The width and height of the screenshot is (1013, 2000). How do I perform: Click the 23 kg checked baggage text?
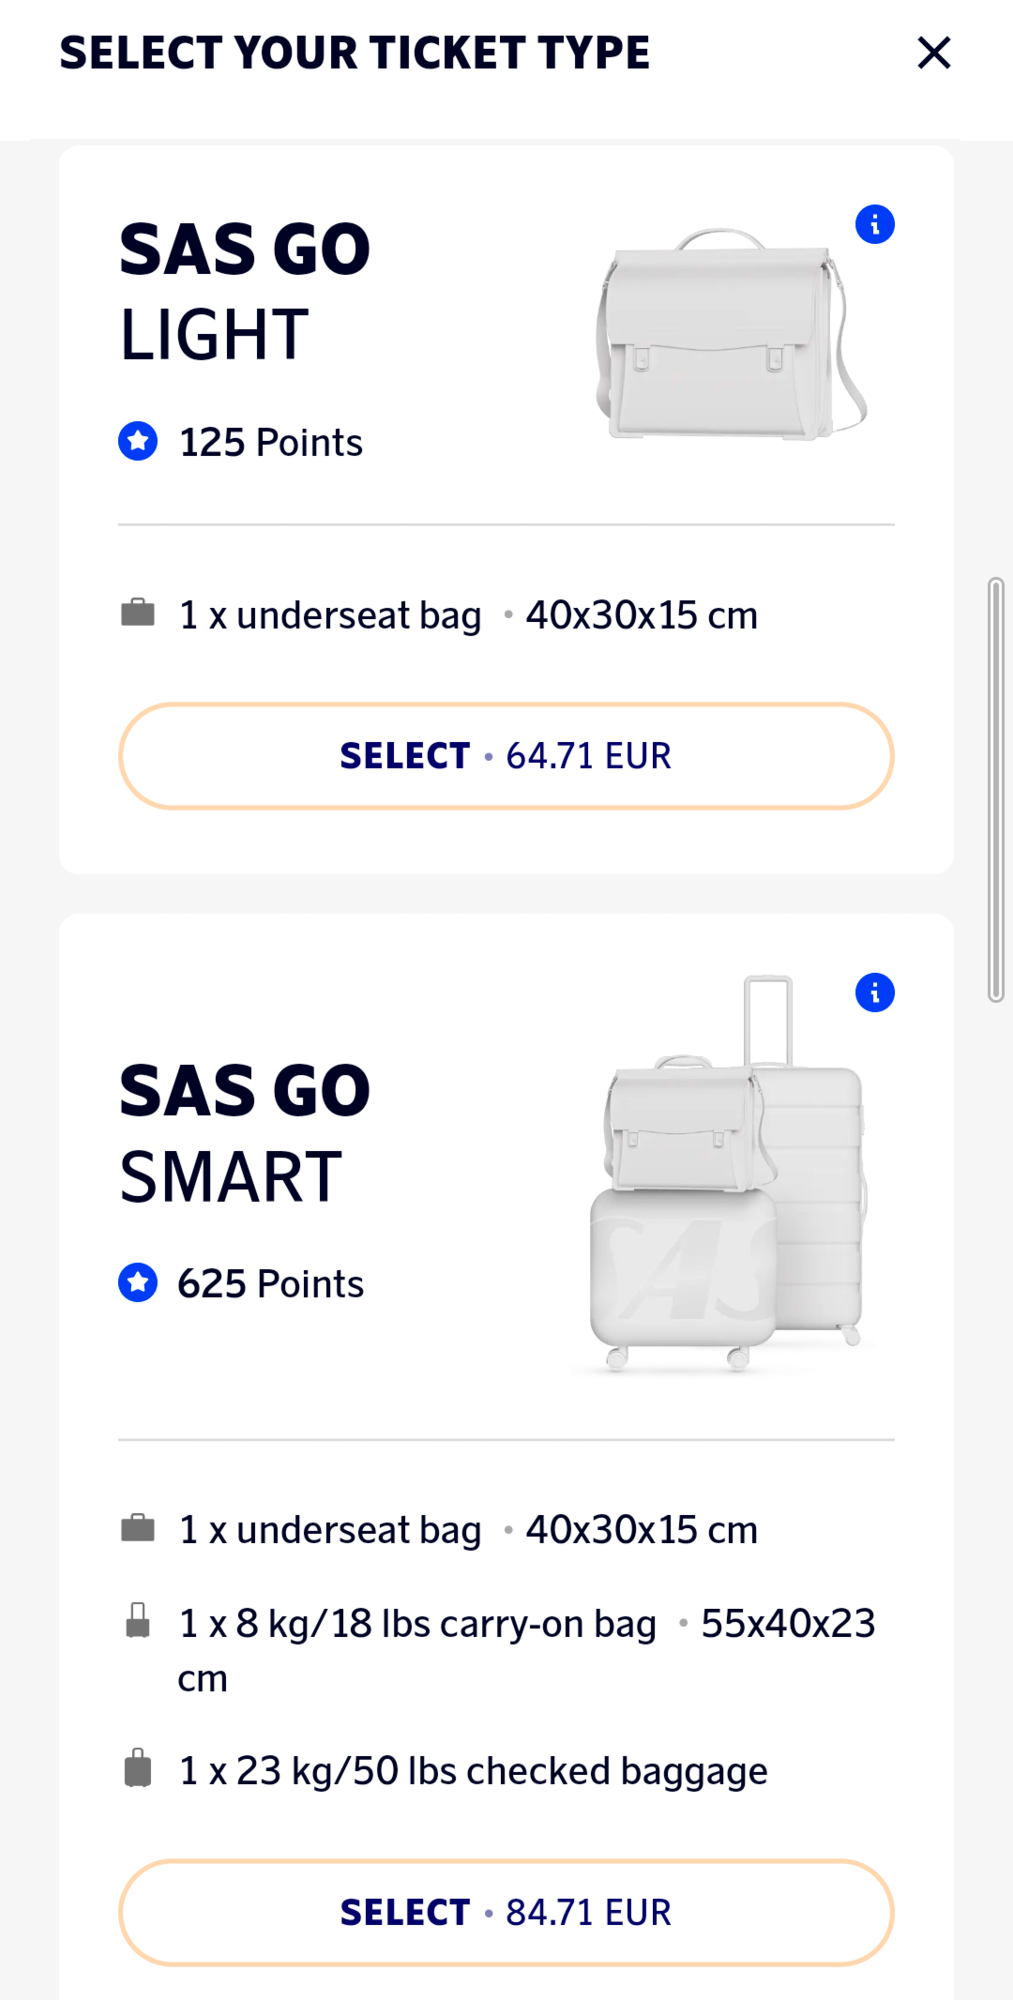click(473, 1771)
